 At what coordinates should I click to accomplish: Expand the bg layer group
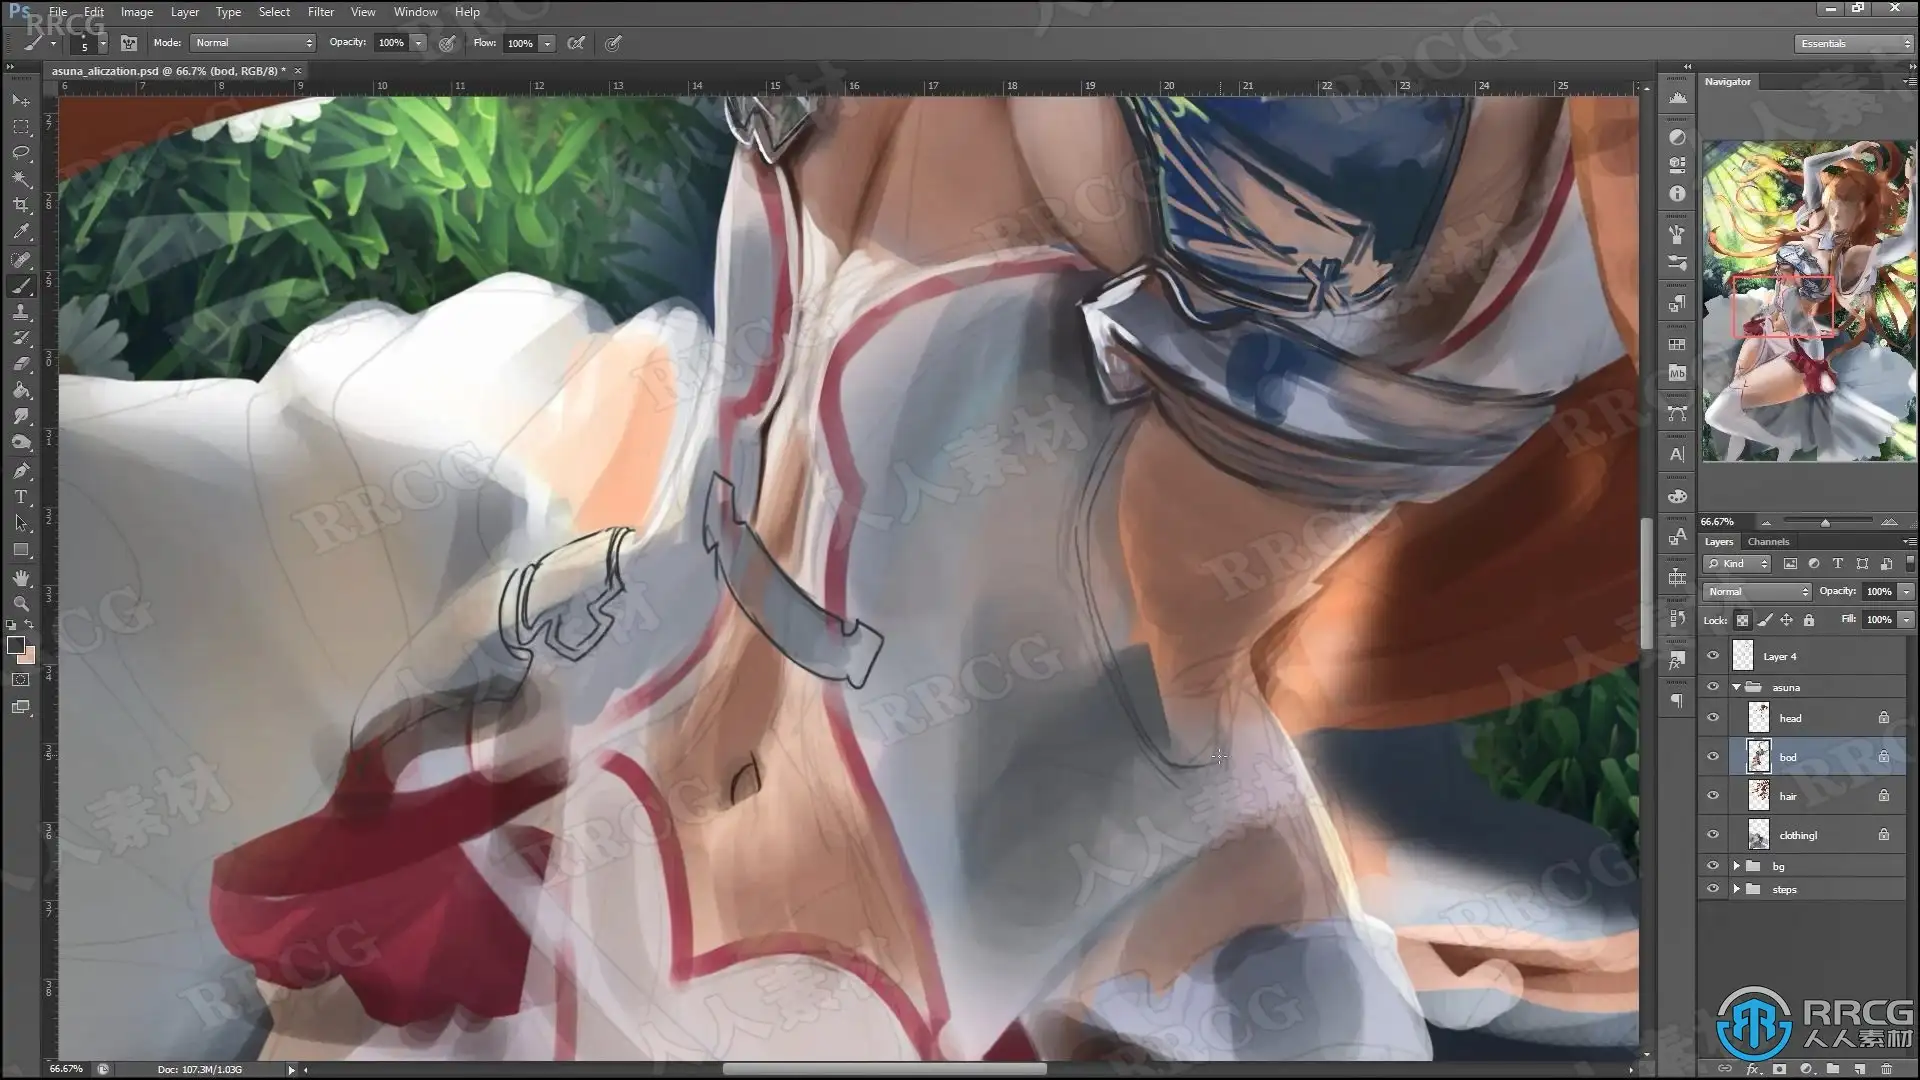[1737, 866]
